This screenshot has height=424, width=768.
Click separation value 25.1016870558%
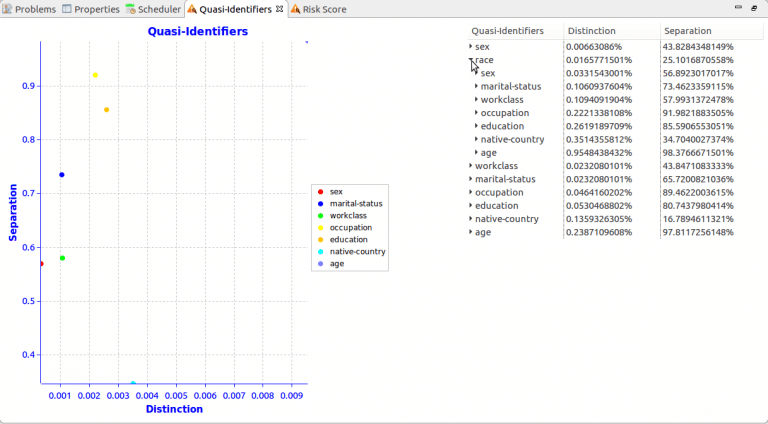click(698, 60)
